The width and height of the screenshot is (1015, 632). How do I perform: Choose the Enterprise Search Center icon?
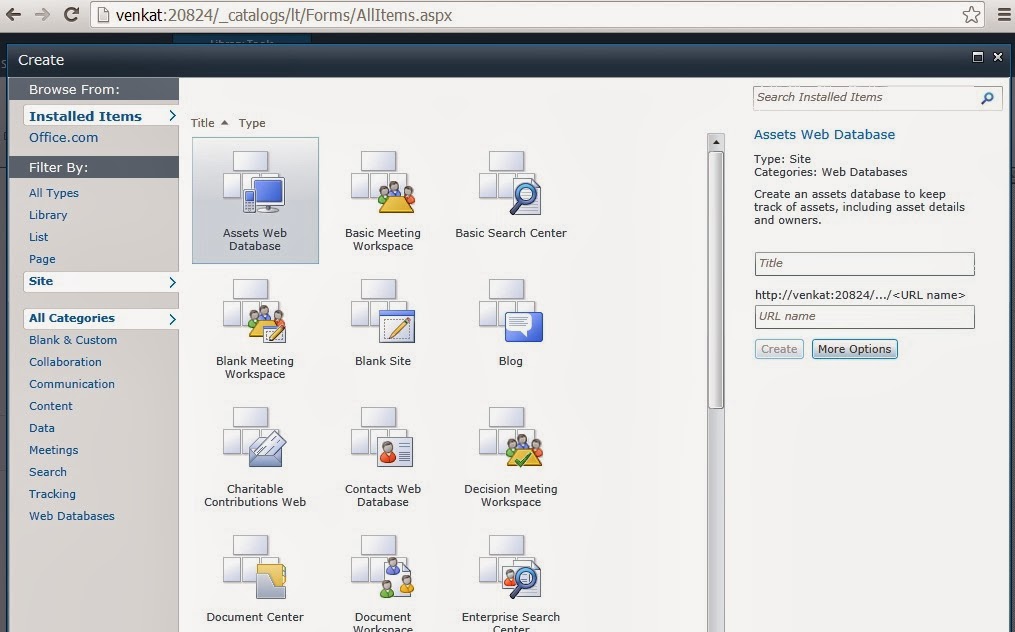pos(510,567)
